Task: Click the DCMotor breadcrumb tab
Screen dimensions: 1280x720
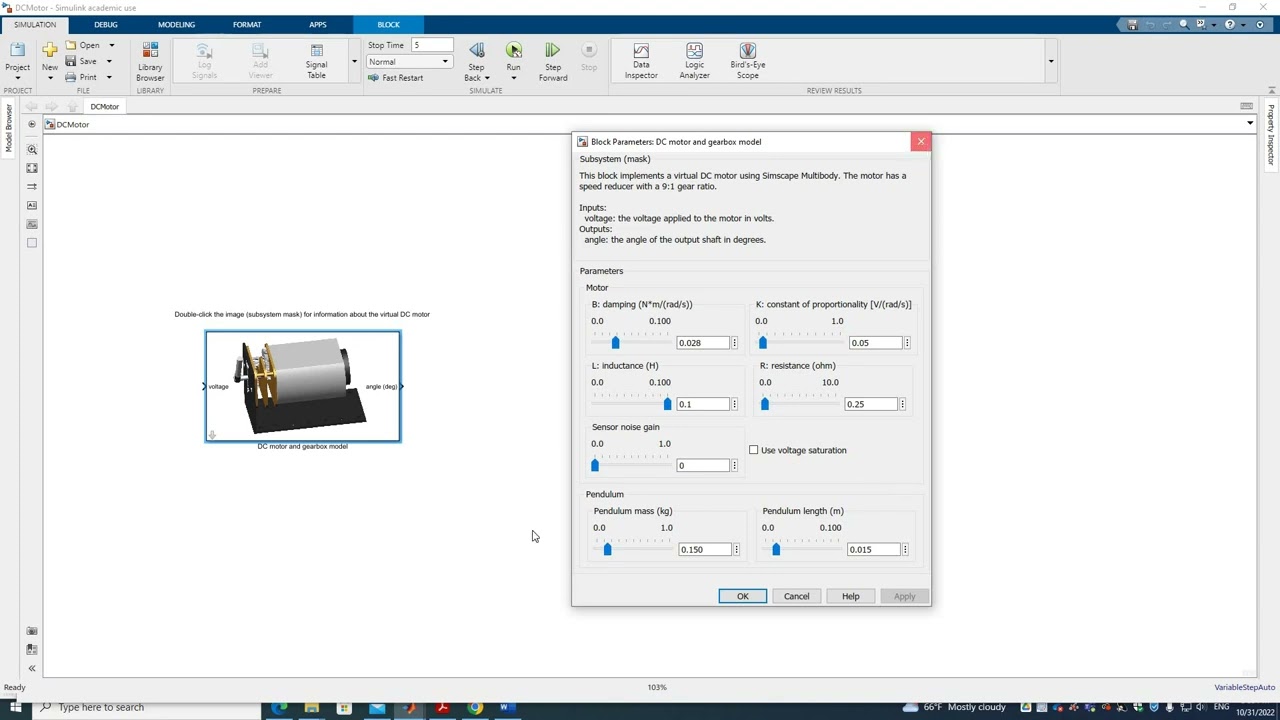Action: 104,107
